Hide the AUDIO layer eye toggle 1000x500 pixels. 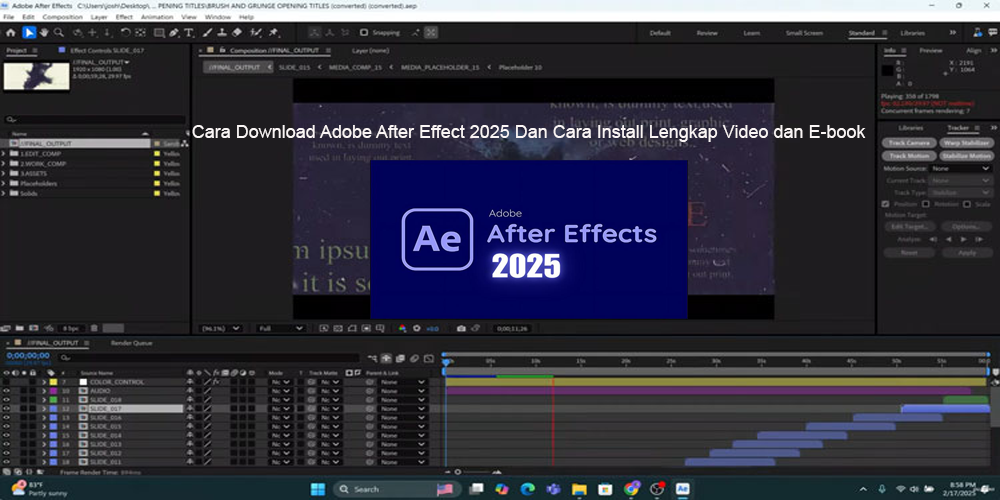(x=6, y=391)
